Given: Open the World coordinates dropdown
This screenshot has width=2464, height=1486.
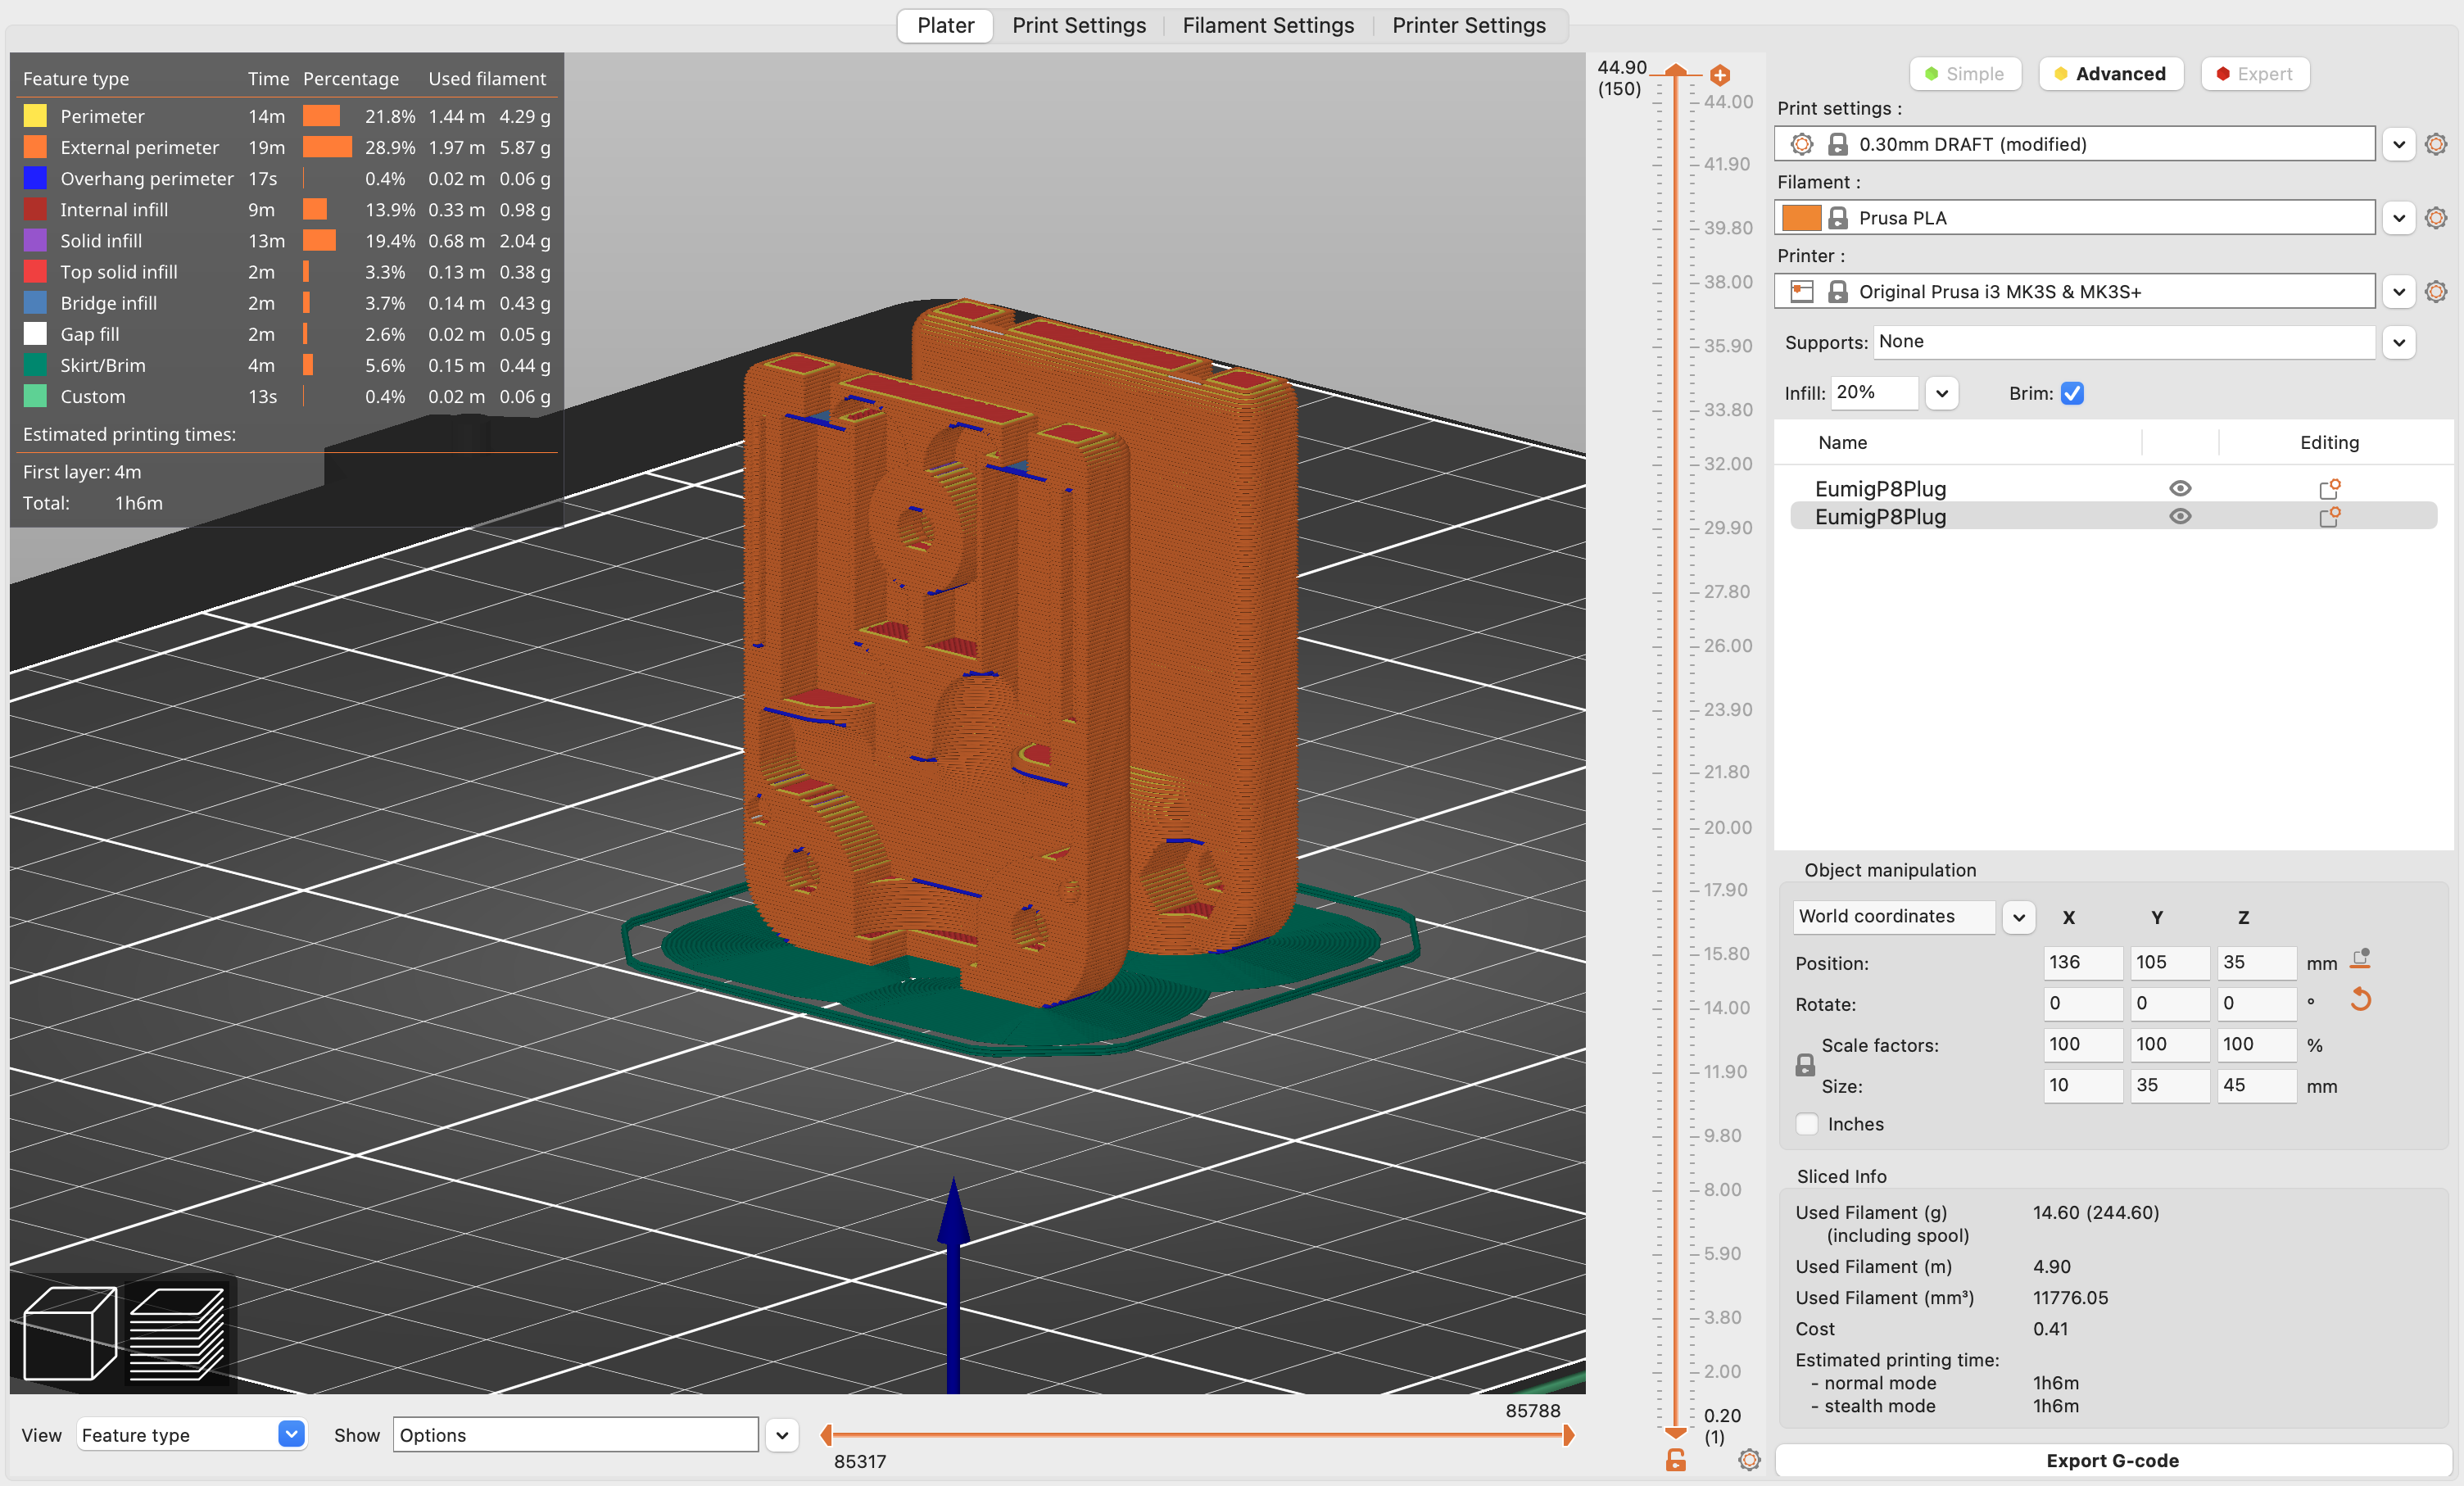Looking at the screenshot, I should 2018,917.
